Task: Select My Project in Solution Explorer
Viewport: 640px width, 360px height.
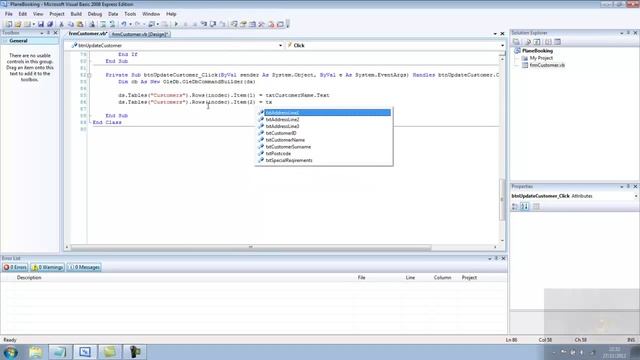Action: (541, 58)
